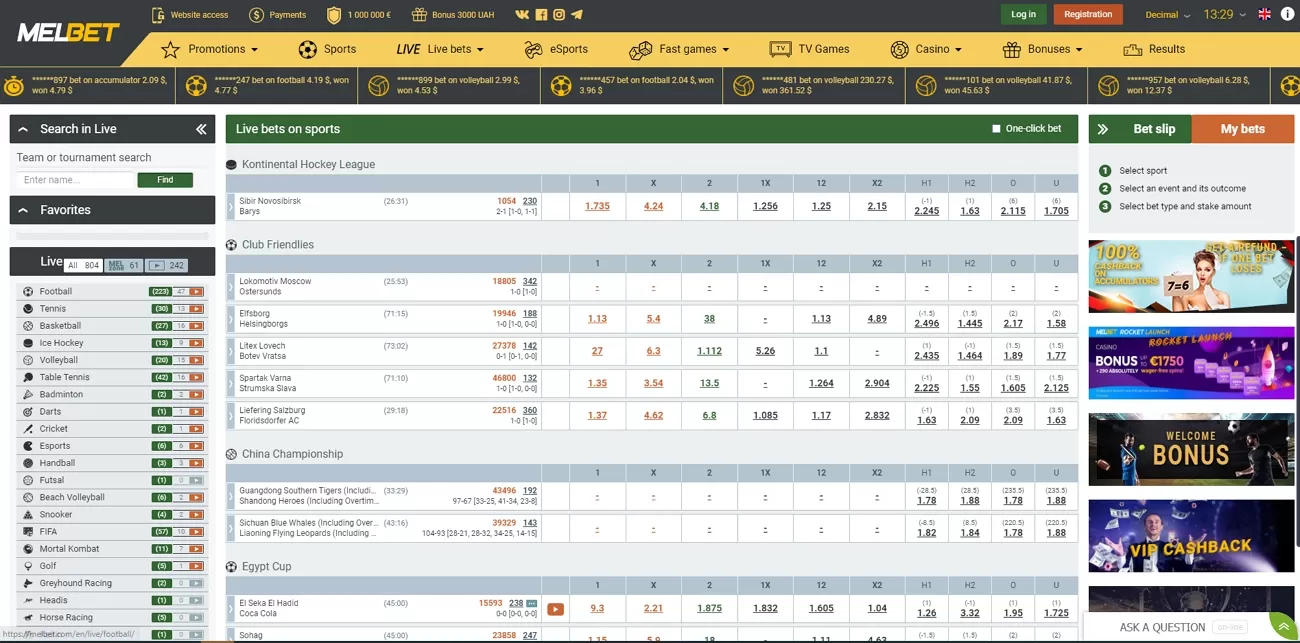
Task: Filter live events by MEL zone
Action: pyautogui.click(x=123, y=265)
